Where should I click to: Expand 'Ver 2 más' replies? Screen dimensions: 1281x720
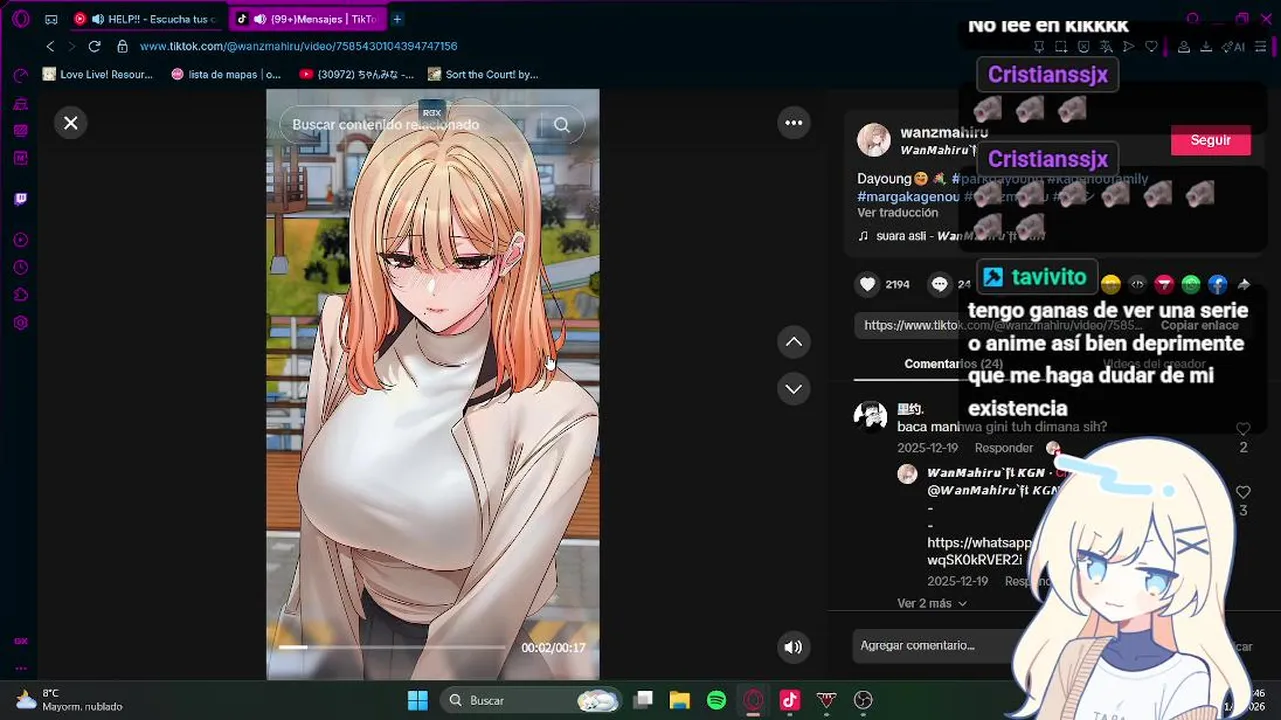point(932,603)
